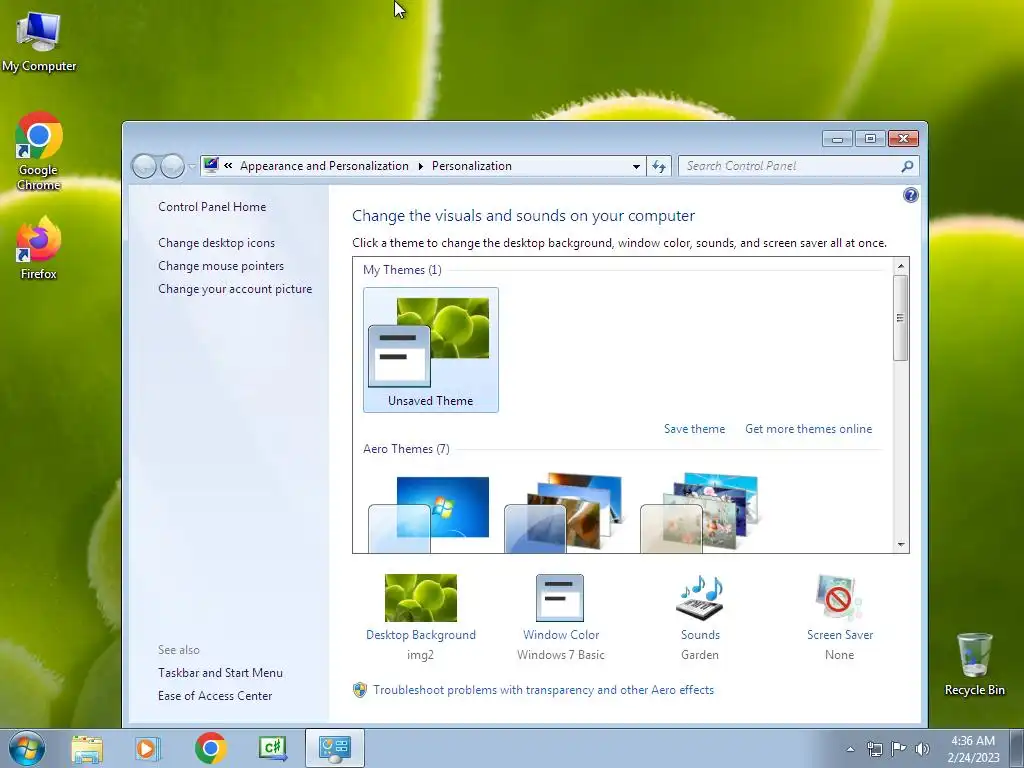Go to Control Panel Home
The width and height of the screenshot is (1024, 768).
212,207
